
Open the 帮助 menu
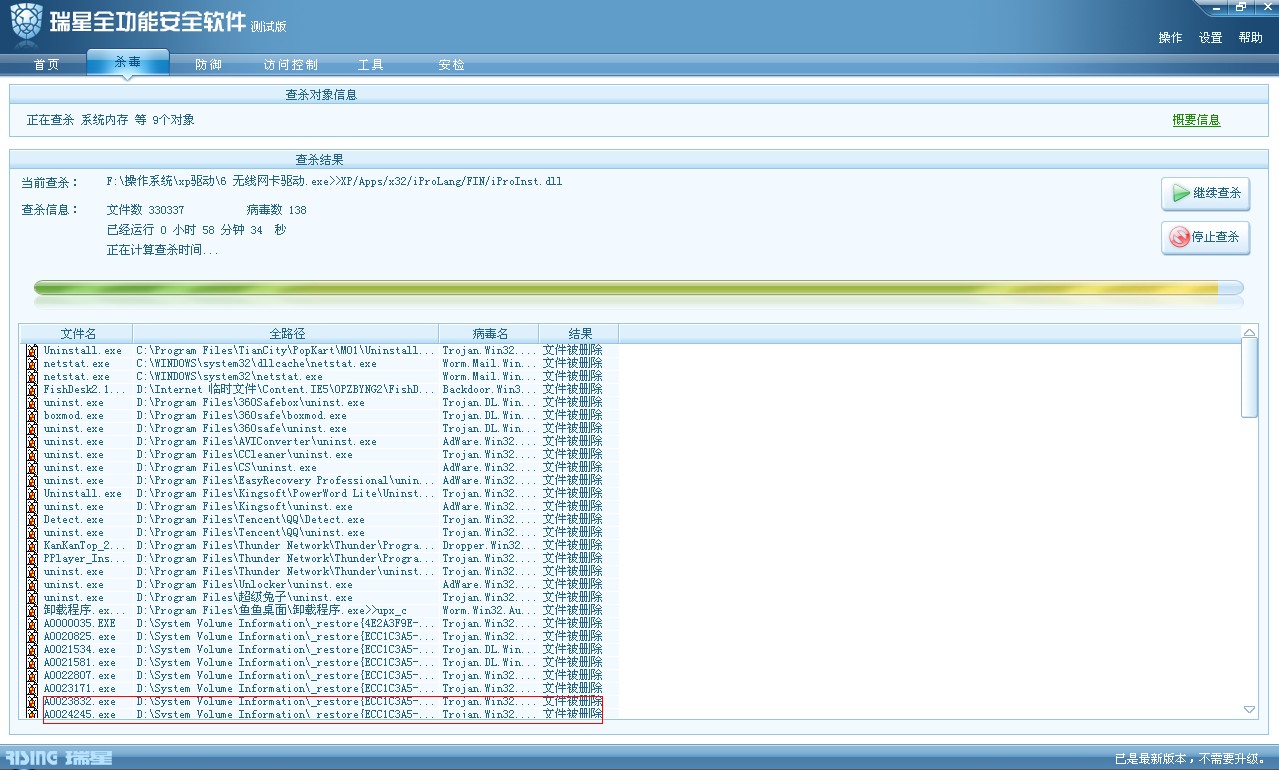point(1251,38)
